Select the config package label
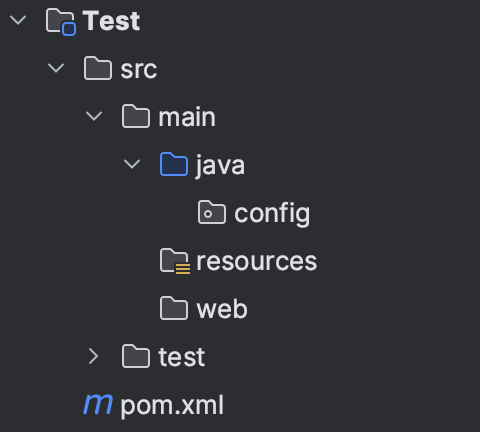This screenshot has height=432, width=480. (272, 214)
